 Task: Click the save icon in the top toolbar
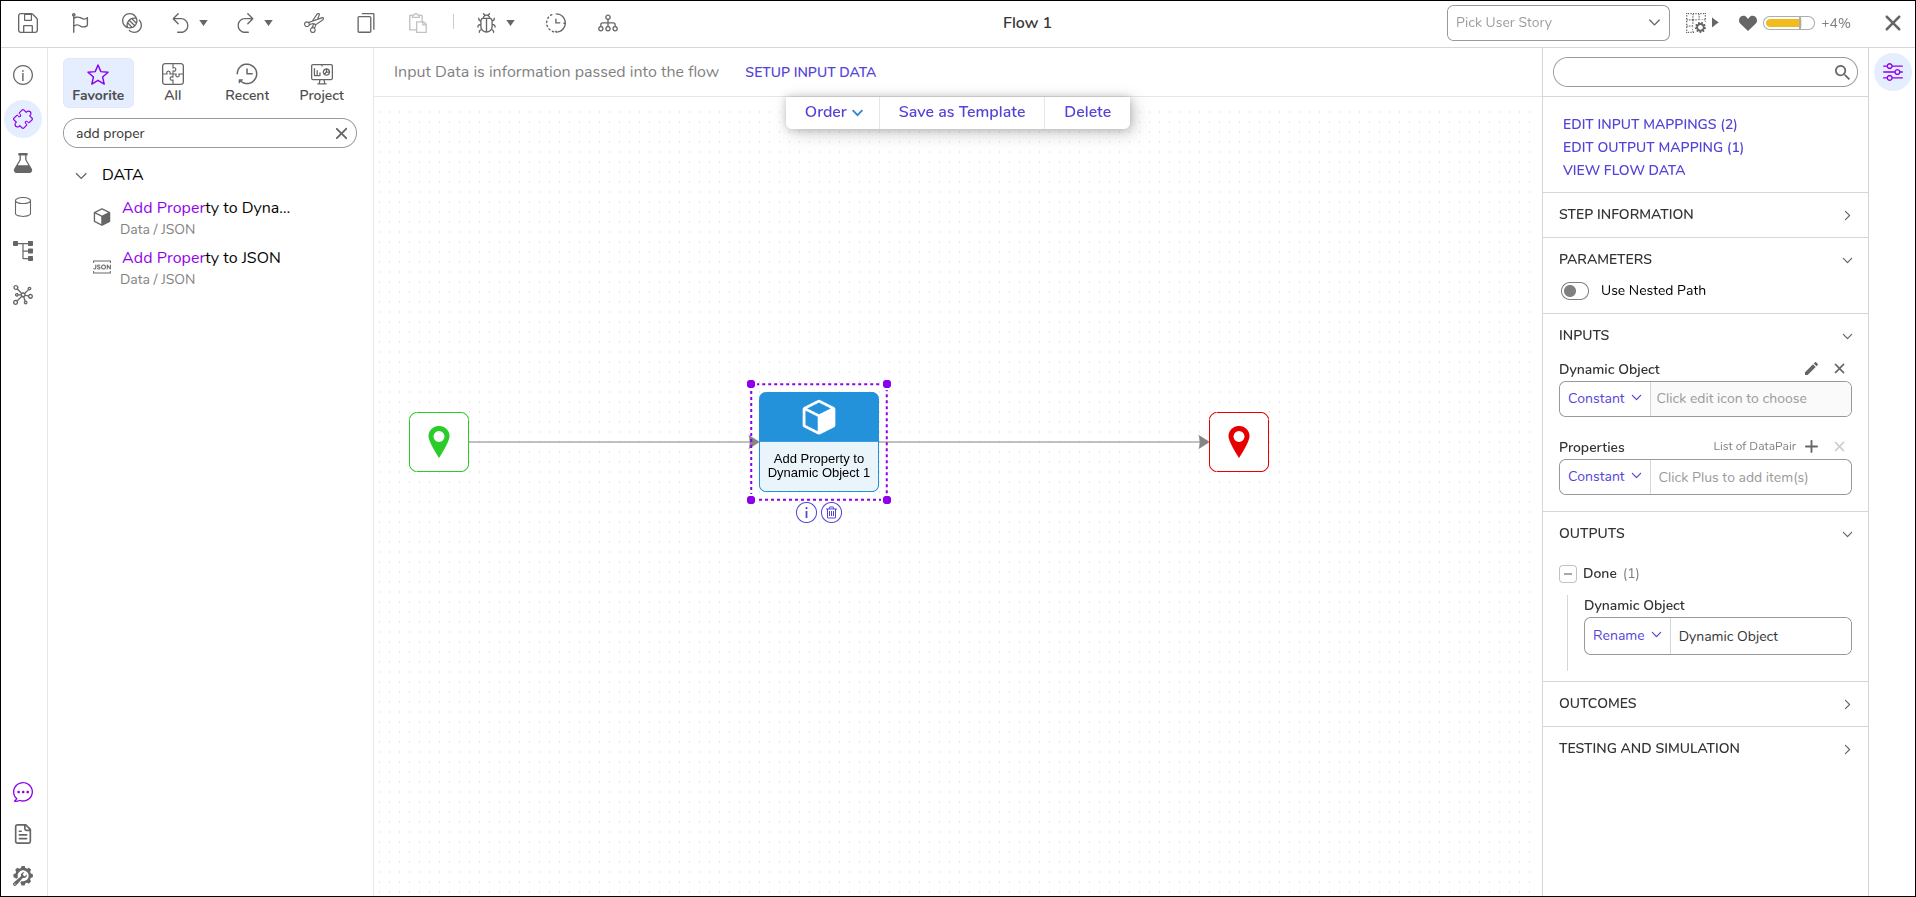pyautogui.click(x=28, y=23)
